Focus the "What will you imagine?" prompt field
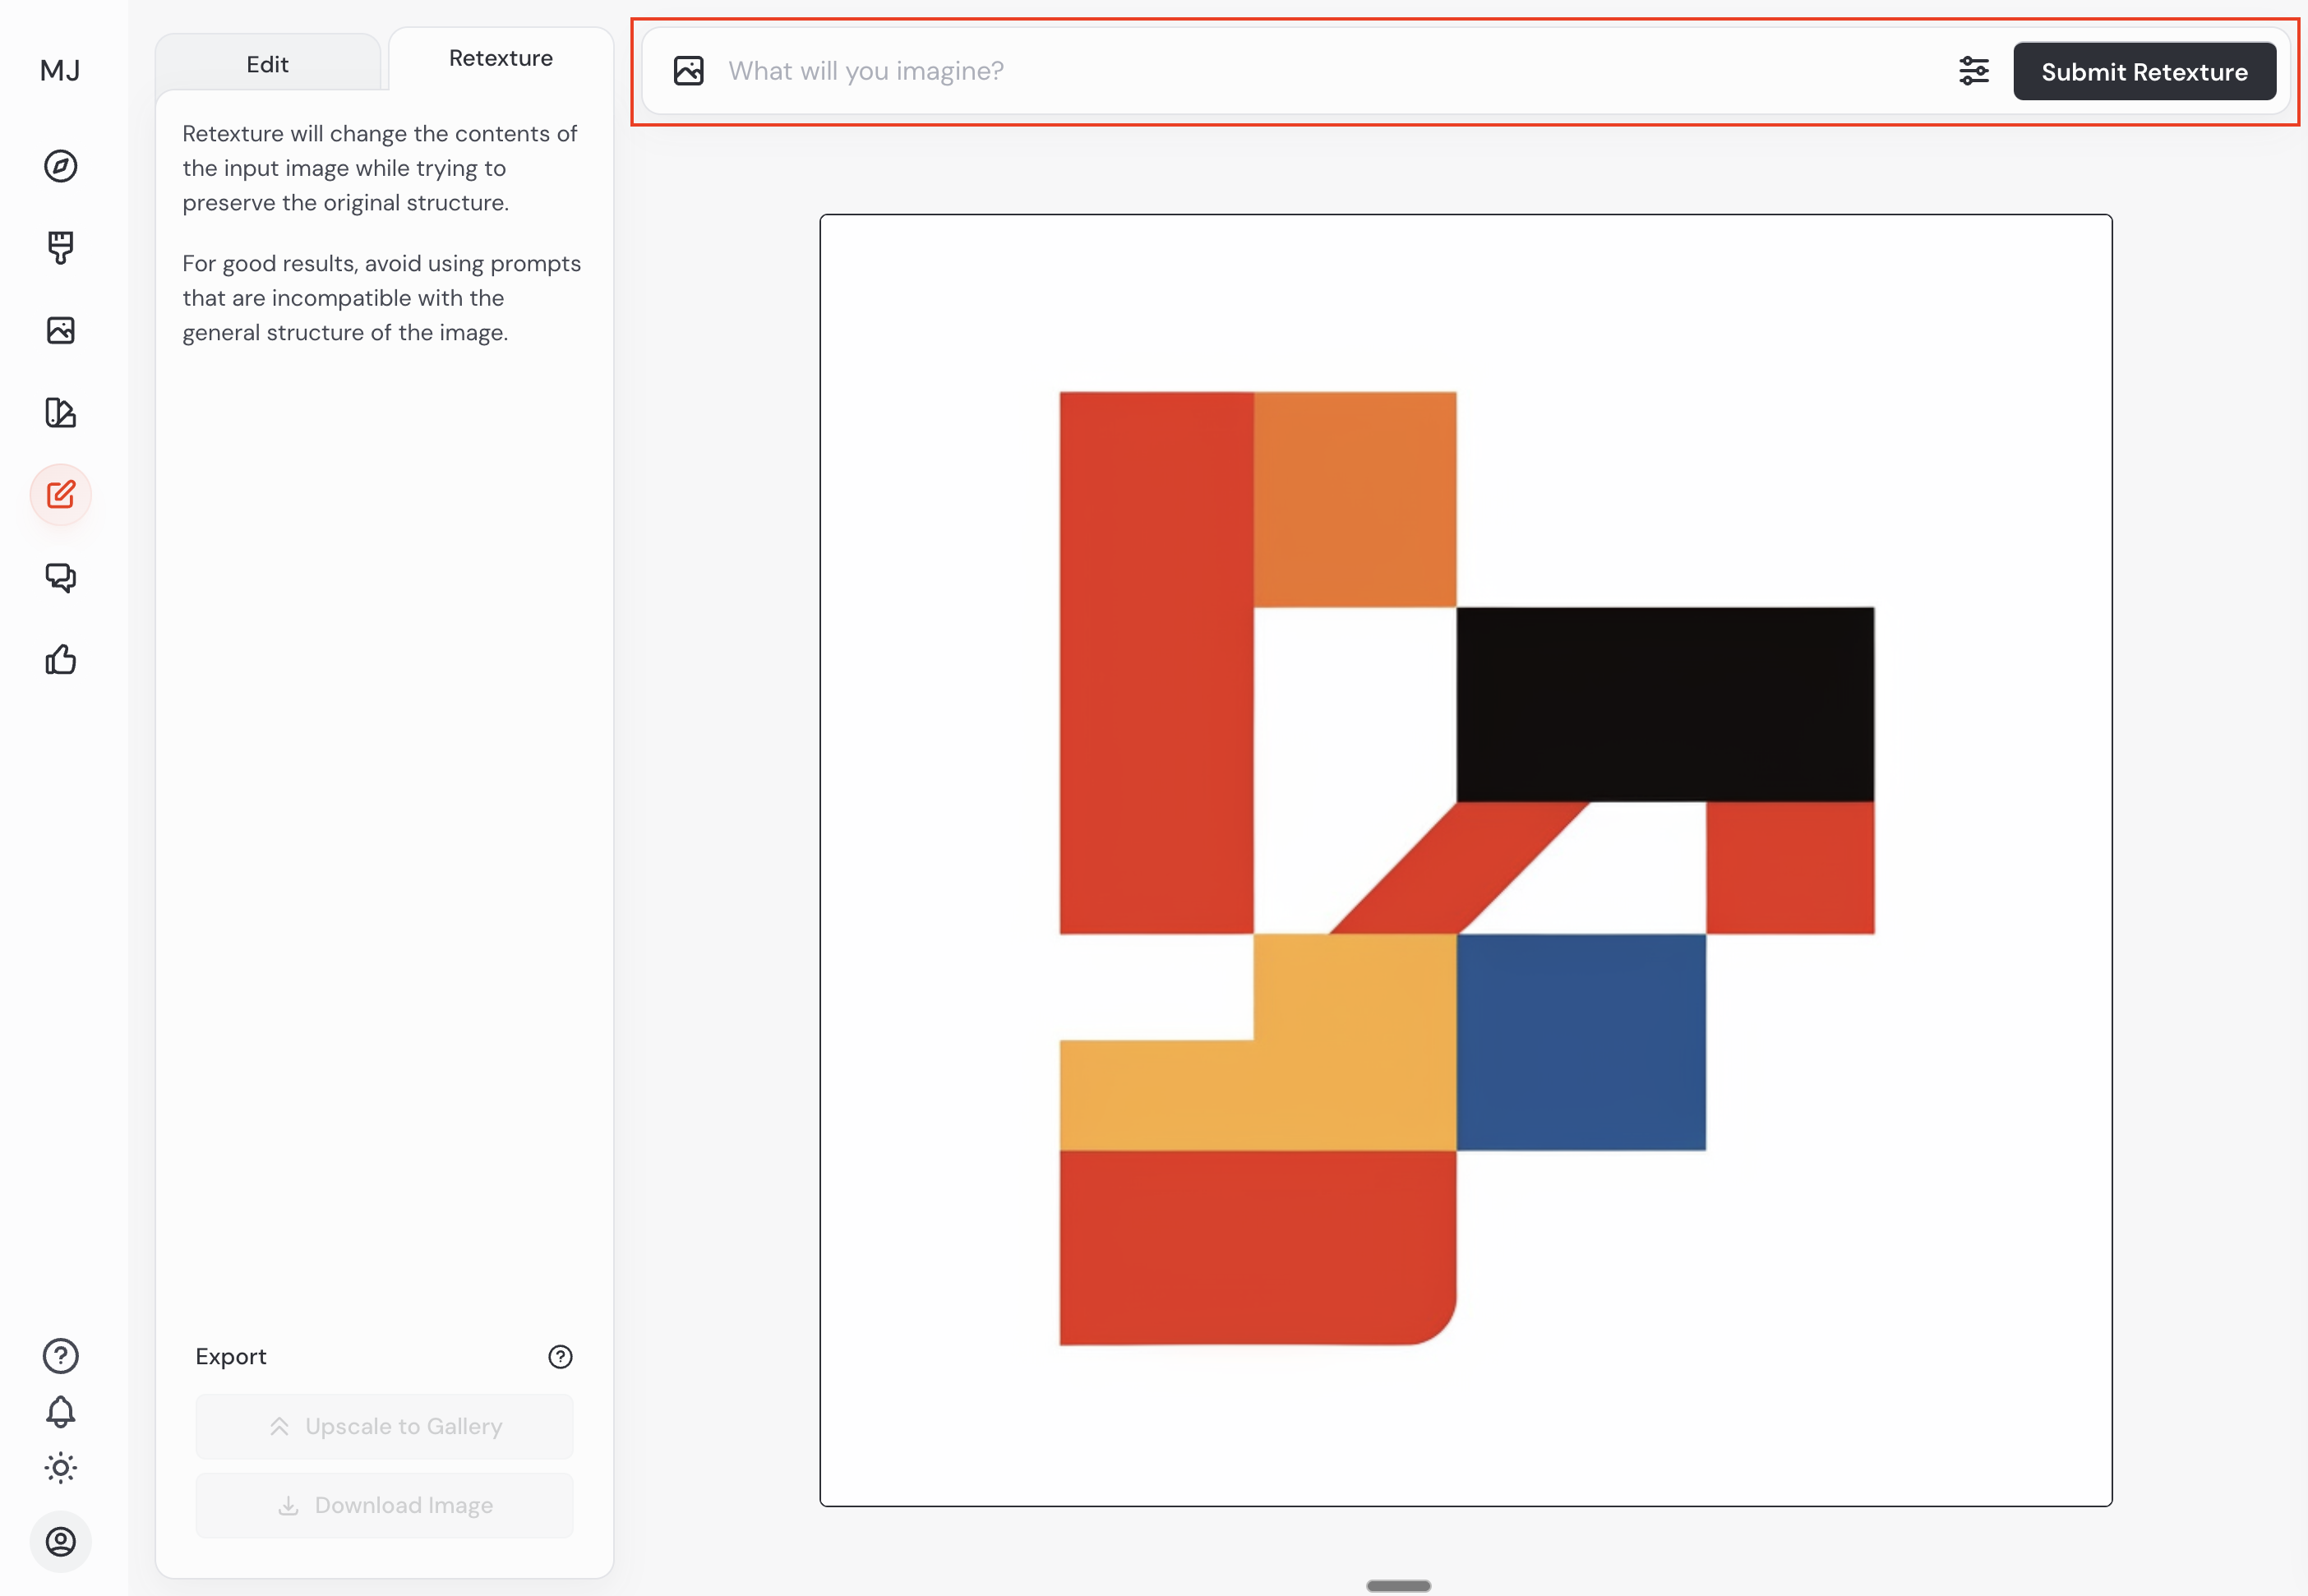Image resolution: width=2308 pixels, height=1596 pixels. coord(1320,71)
